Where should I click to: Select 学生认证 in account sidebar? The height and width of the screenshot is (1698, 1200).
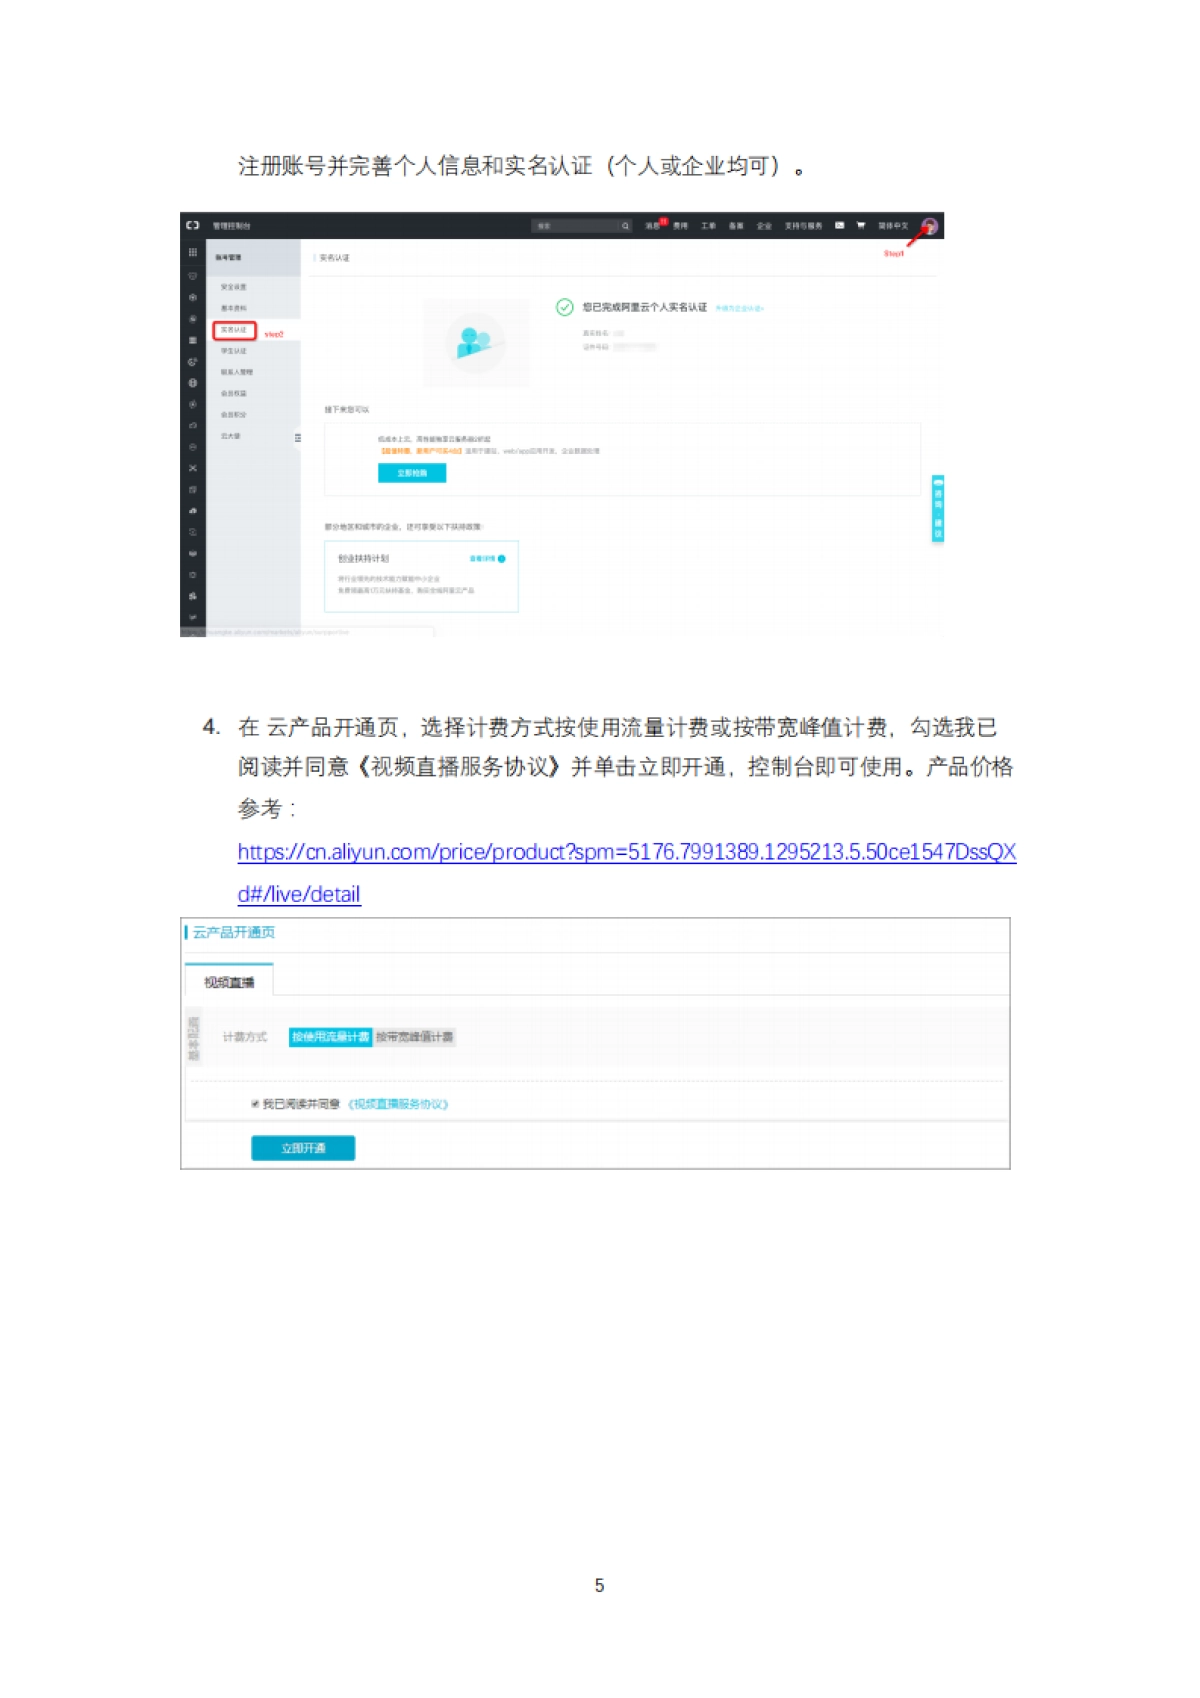[234, 351]
